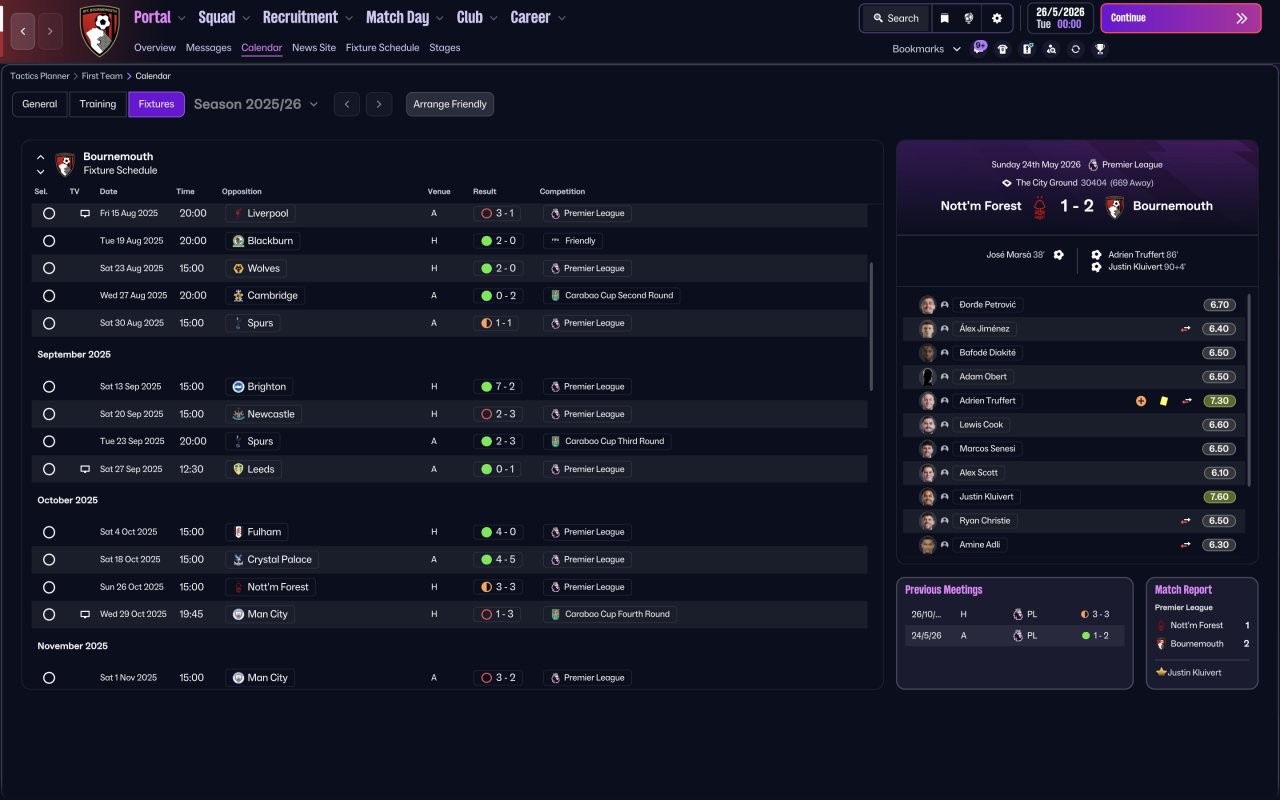Open the Brighton opposition link
The image size is (1280, 800).
259,387
